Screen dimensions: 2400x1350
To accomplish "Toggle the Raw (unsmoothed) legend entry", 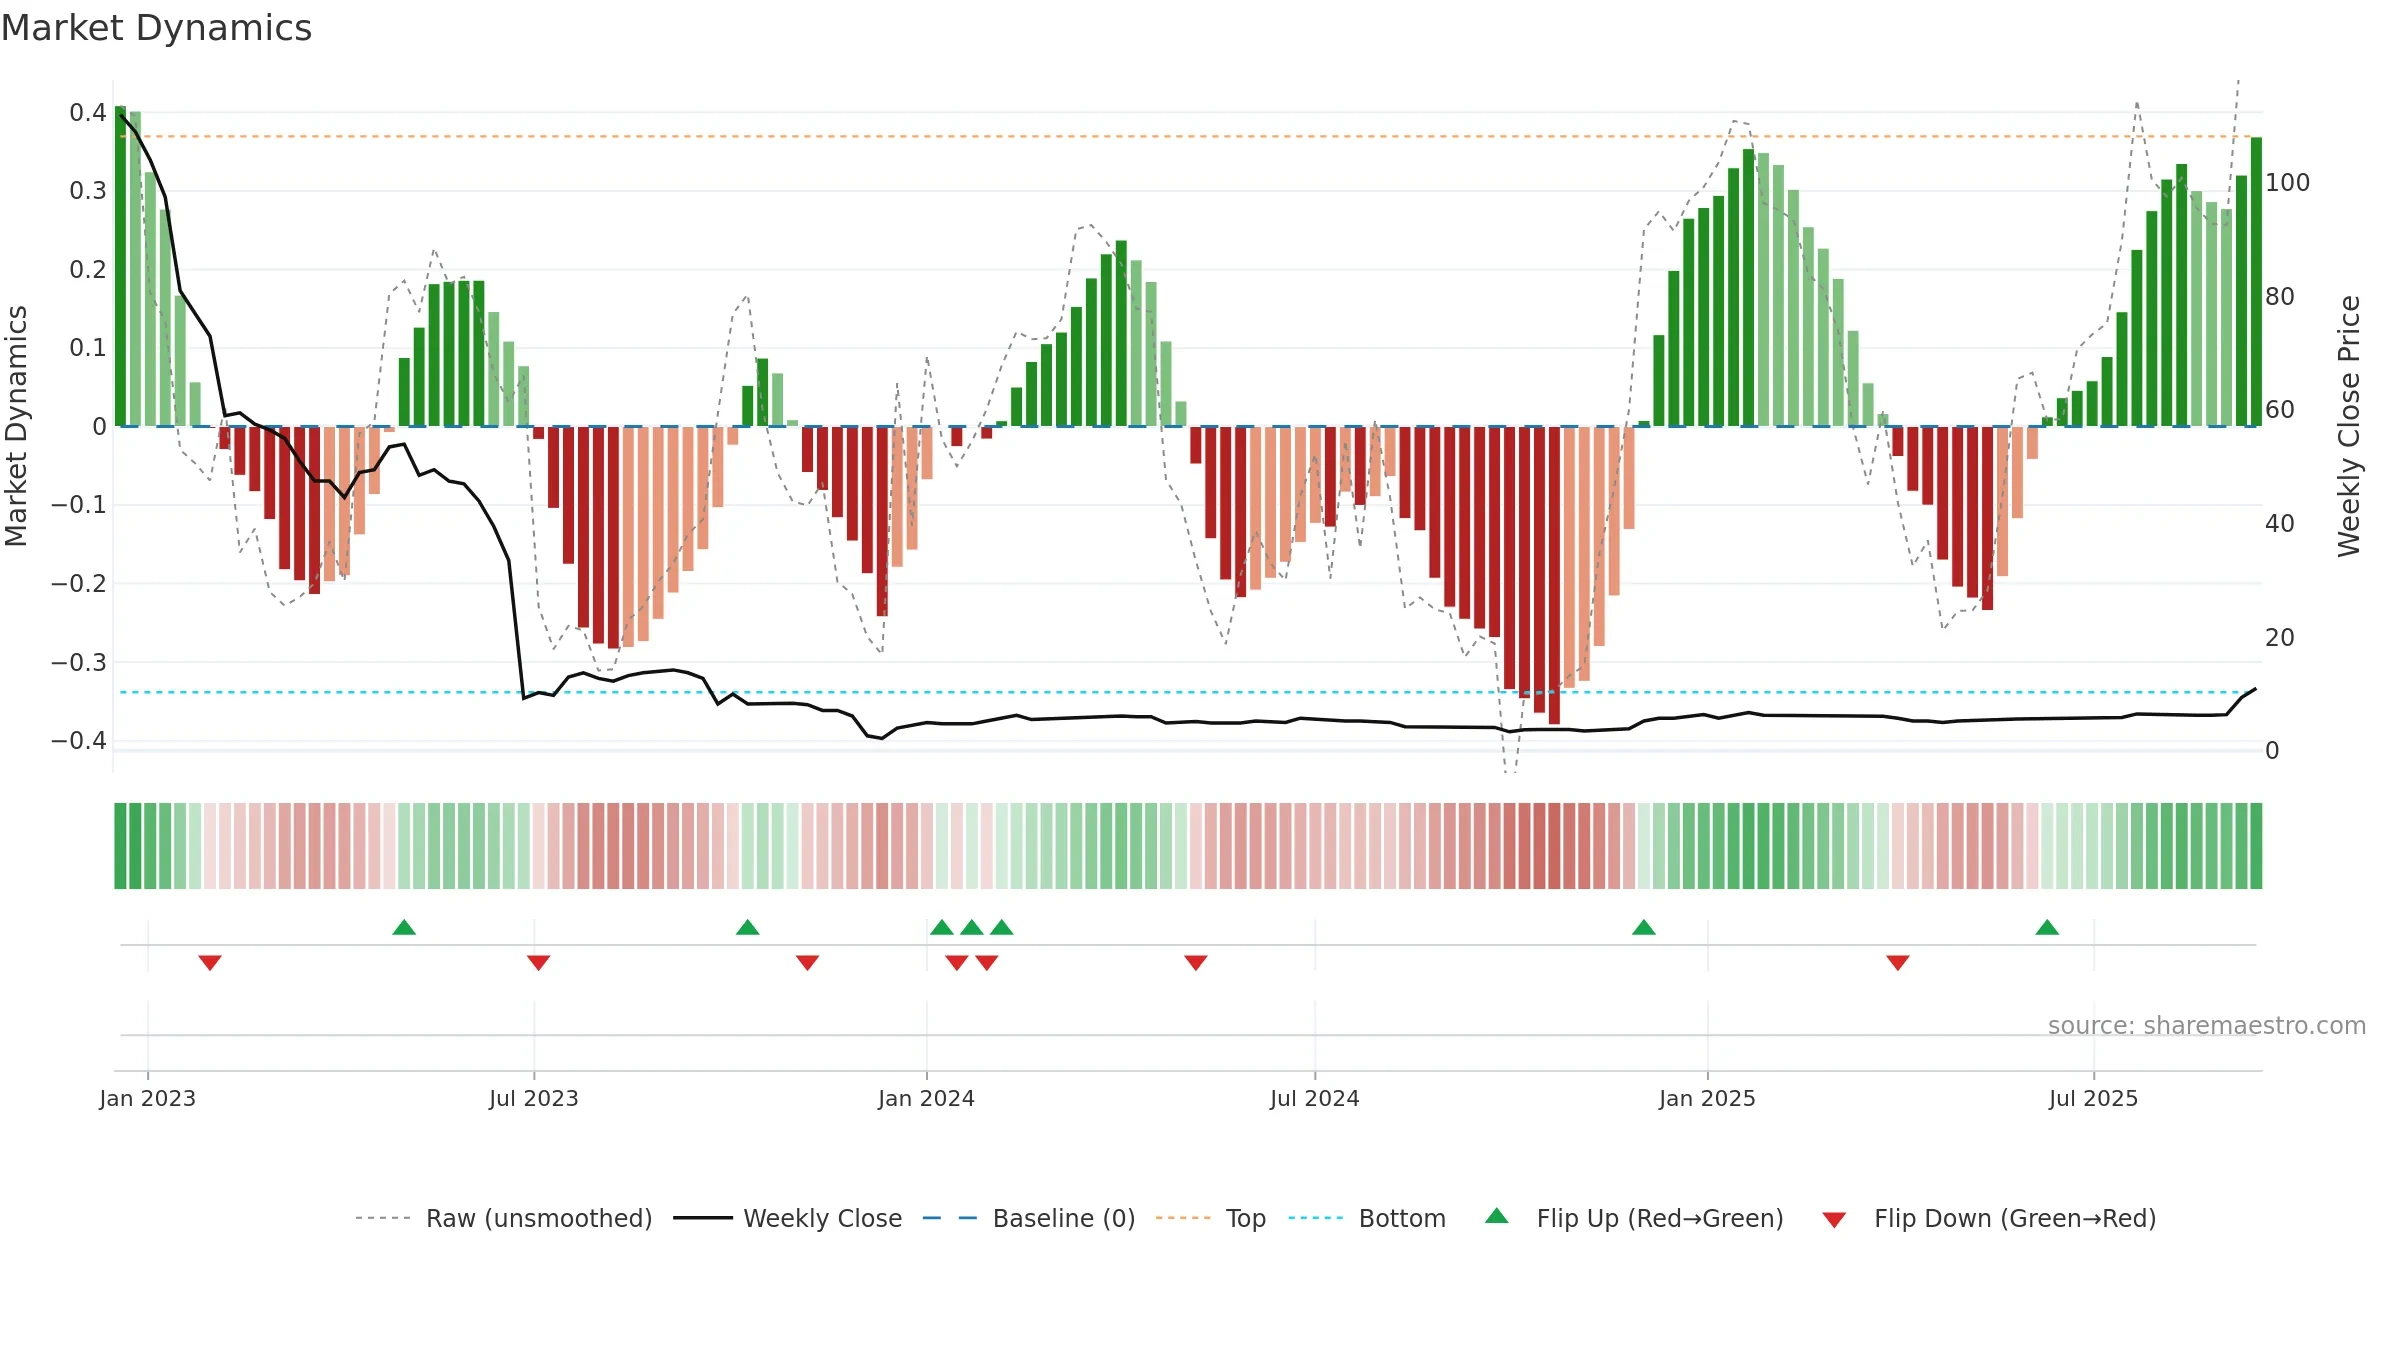I will pyautogui.click(x=503, y=1218).
